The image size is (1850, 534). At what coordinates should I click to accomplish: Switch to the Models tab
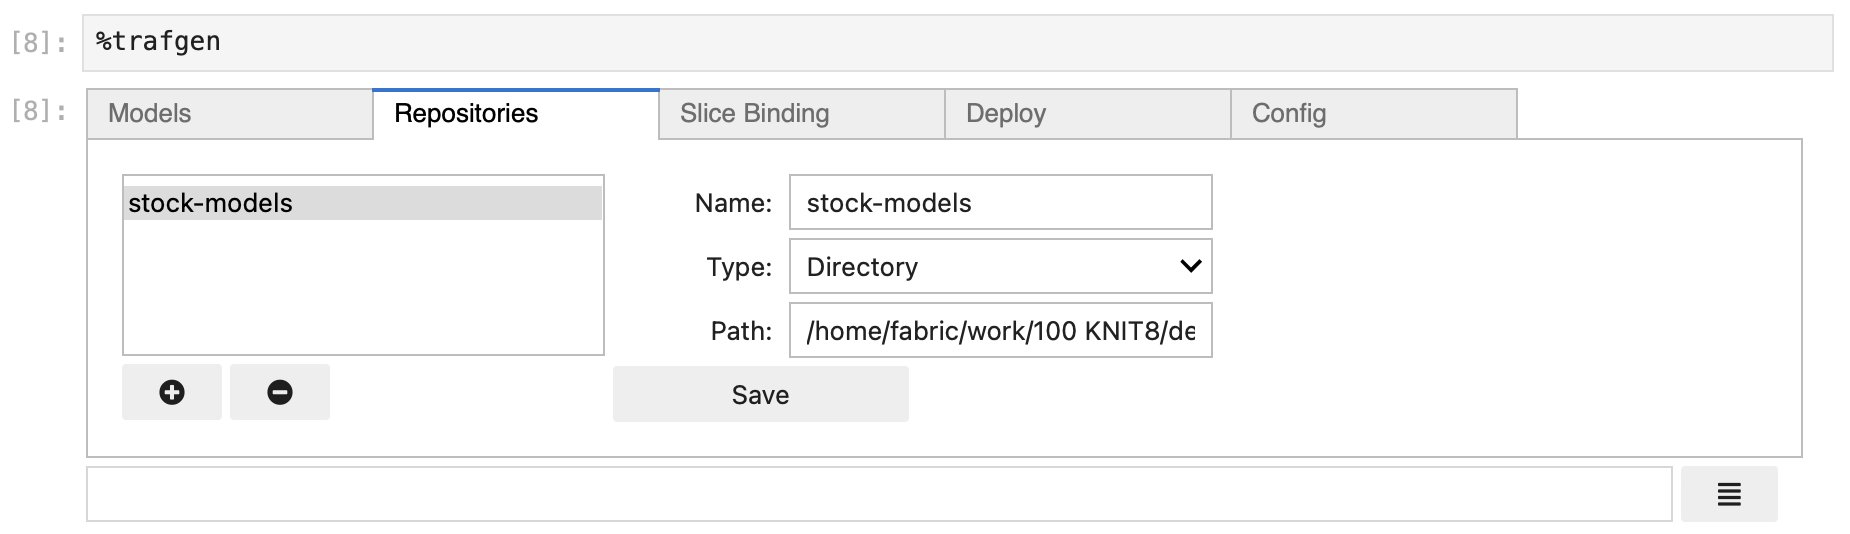[229, 114]
